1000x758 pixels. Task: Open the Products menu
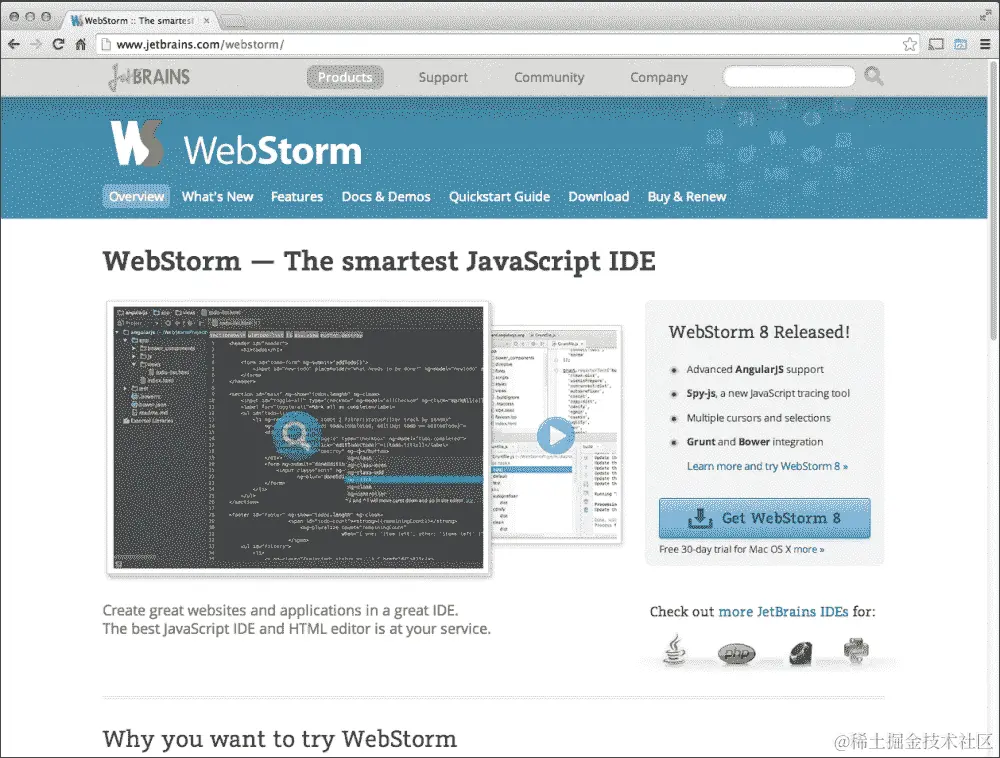coord(345,77)
